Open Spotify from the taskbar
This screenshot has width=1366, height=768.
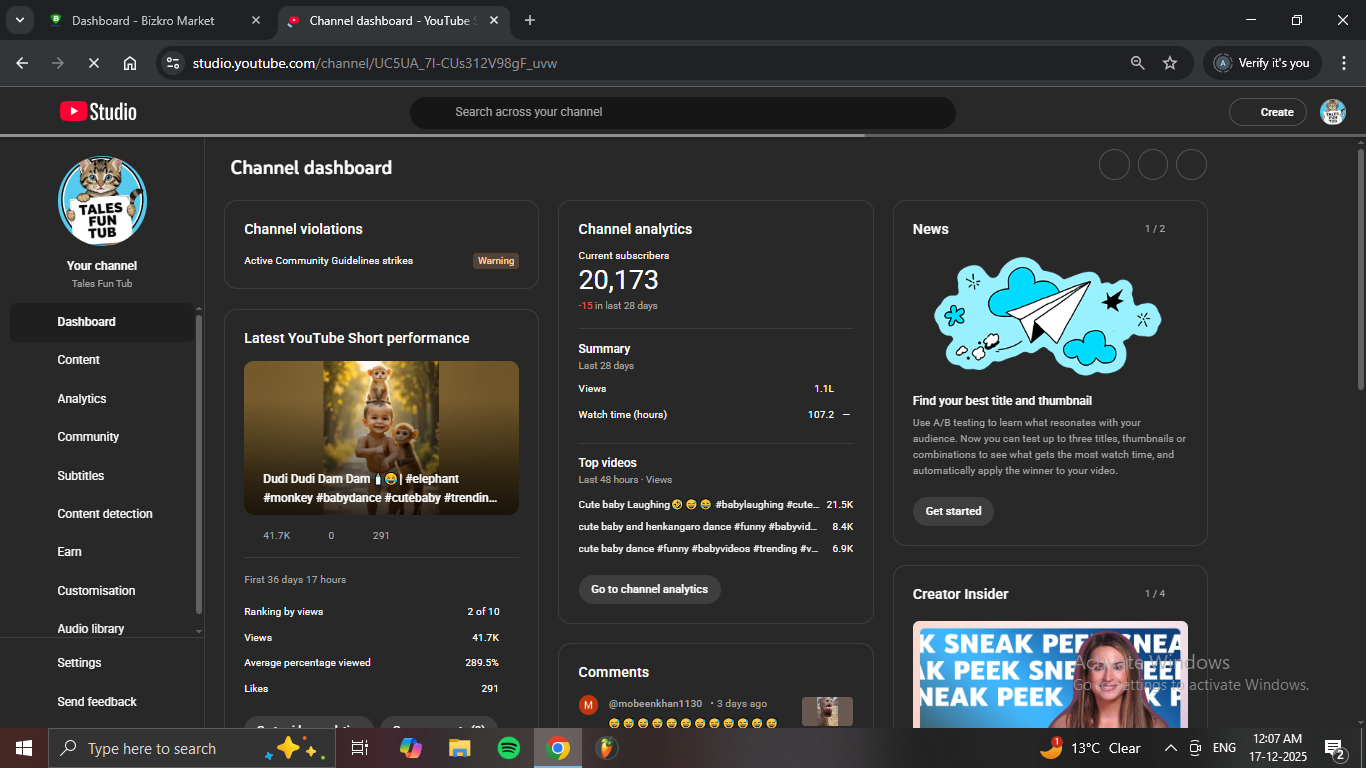pos(508,748)
